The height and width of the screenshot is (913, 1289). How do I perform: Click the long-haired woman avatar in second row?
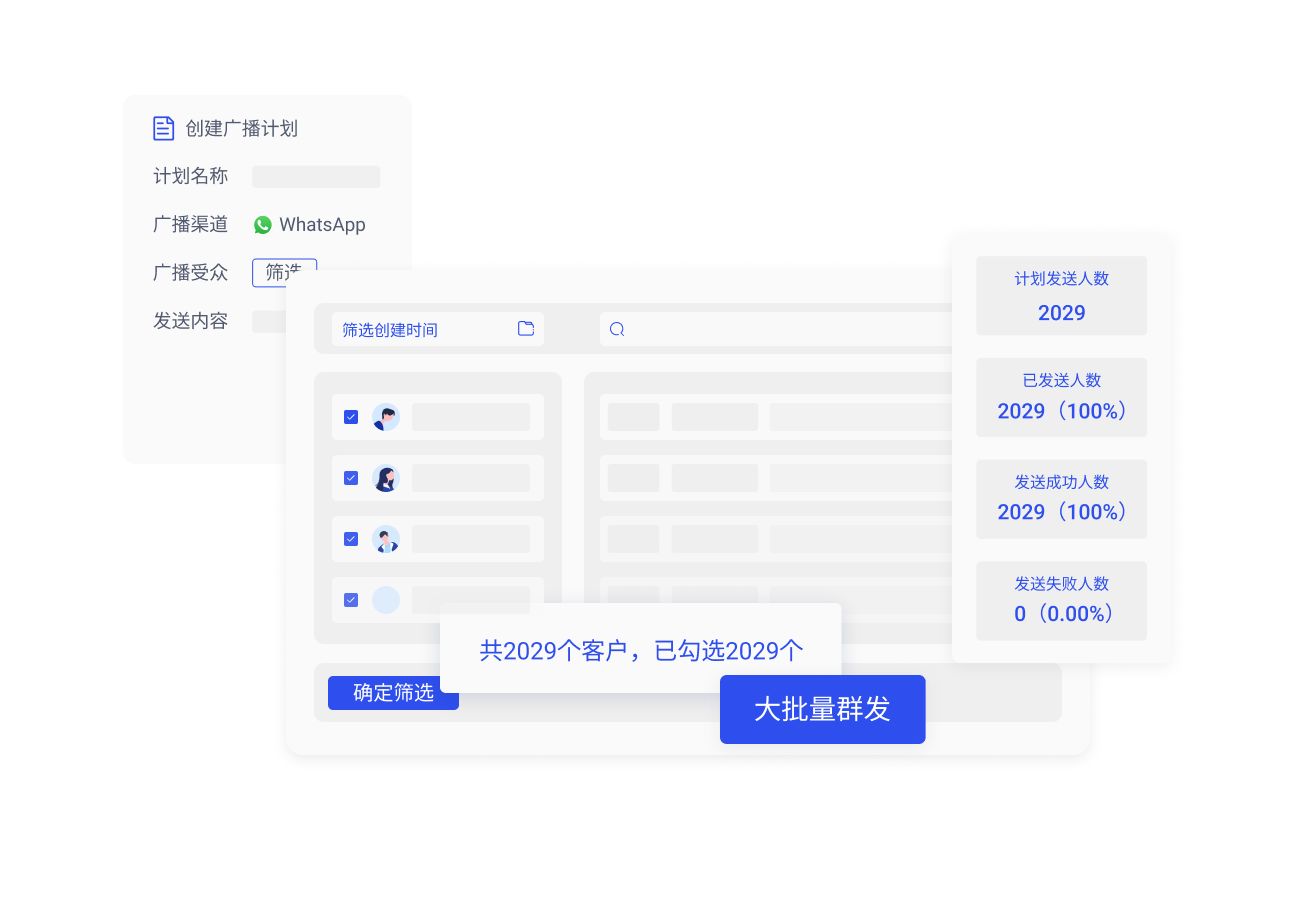[386, 478]
